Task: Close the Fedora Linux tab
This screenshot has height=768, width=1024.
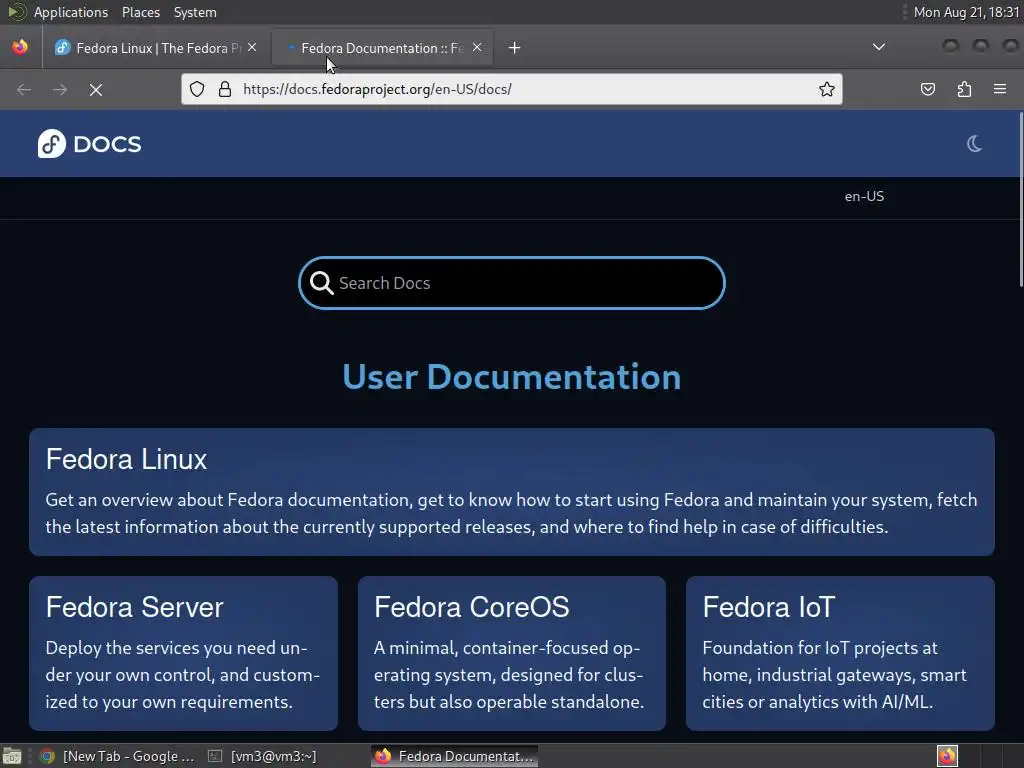Action: (252, 47)
